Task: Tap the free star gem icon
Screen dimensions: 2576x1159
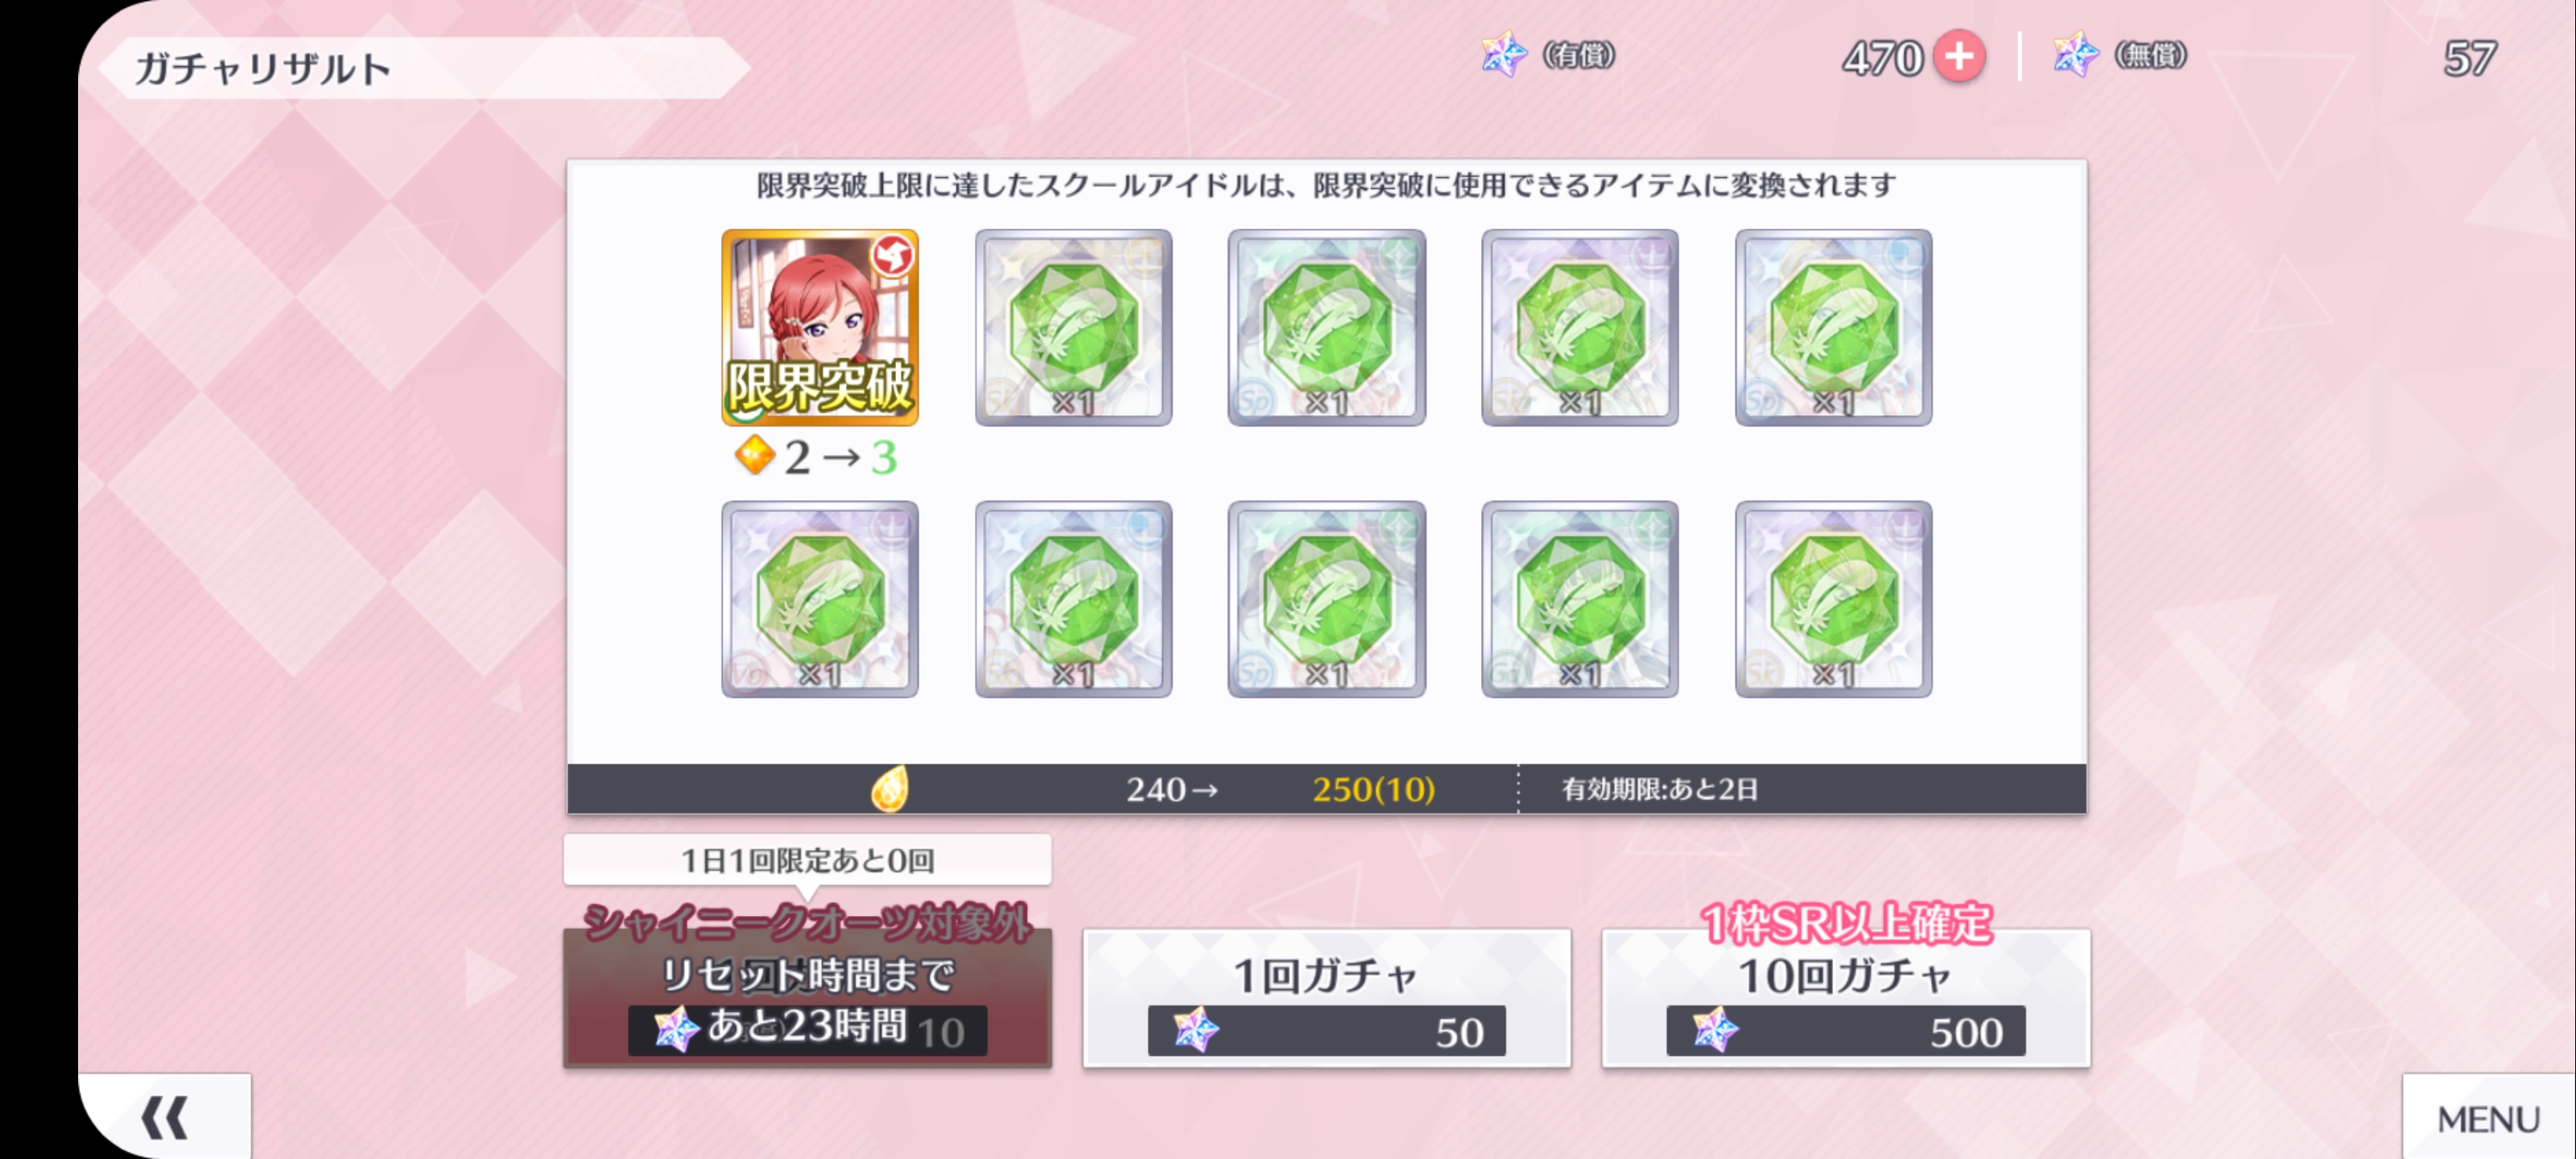Action: (2075, 54)
